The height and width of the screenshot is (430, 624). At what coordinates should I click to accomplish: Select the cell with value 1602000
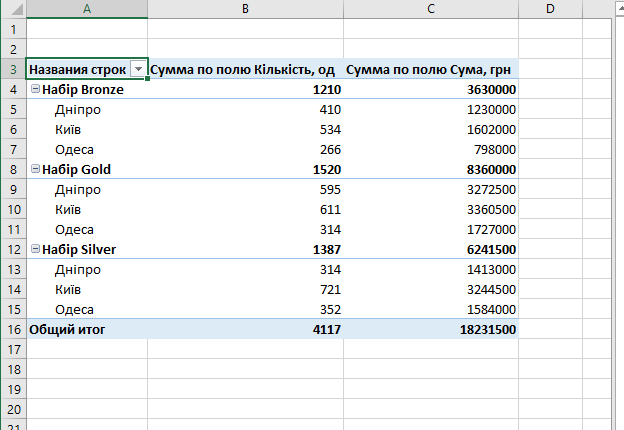(431, 129)
